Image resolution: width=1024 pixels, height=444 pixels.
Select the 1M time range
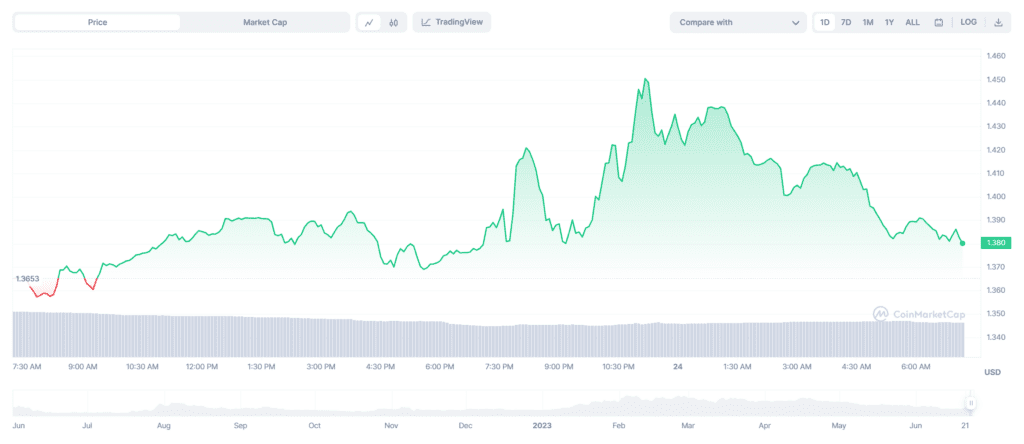click(868, 22)
